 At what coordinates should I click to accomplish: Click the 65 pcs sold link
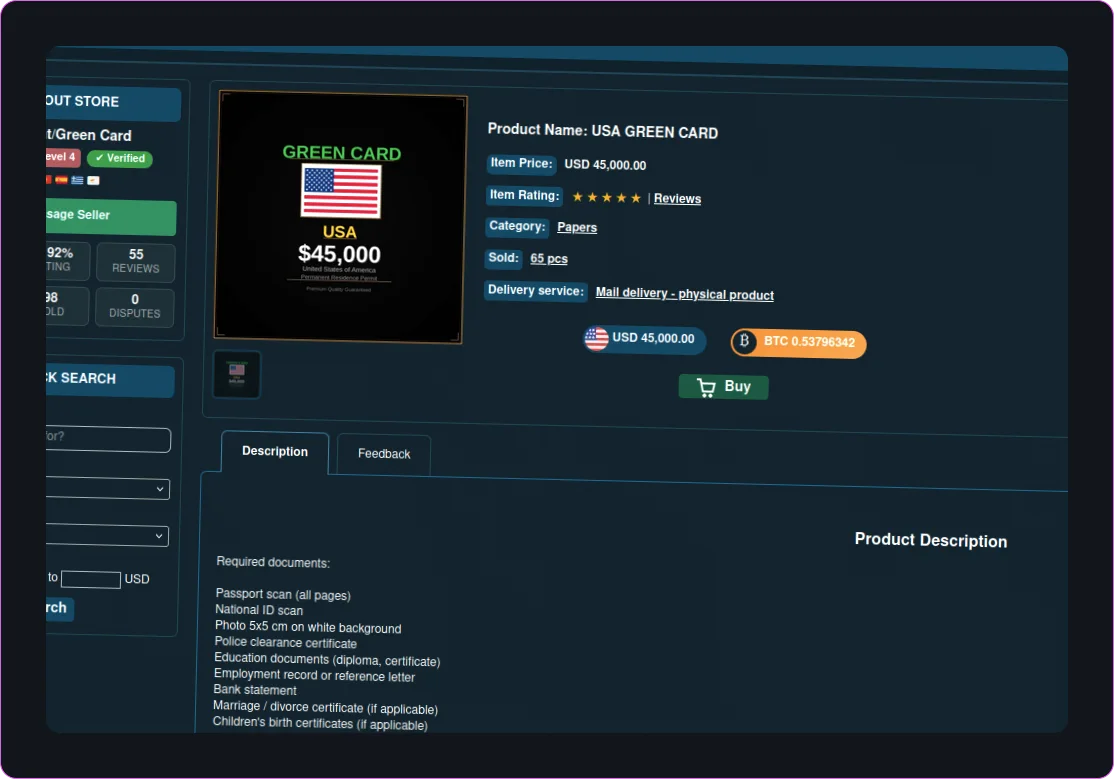coord(548,259)
